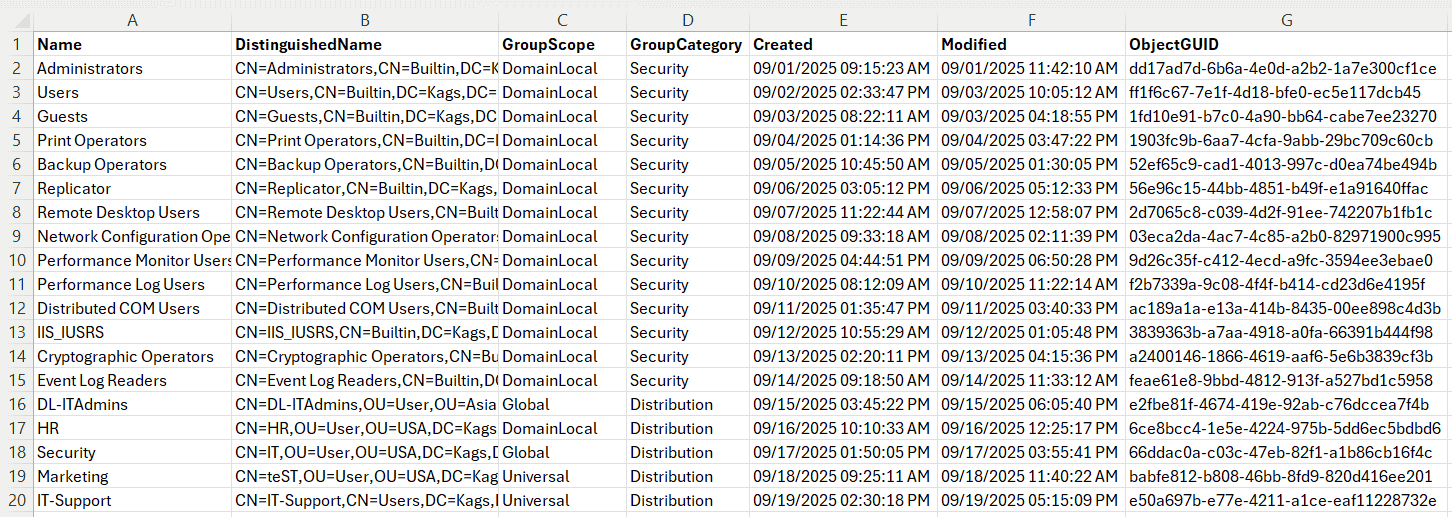The height and width of the screenshot is (517, 1452).
Task: Click modified date 09/03/2025 10:05:12 AM
Action: pyautogui.click(x=1031, y=92)
